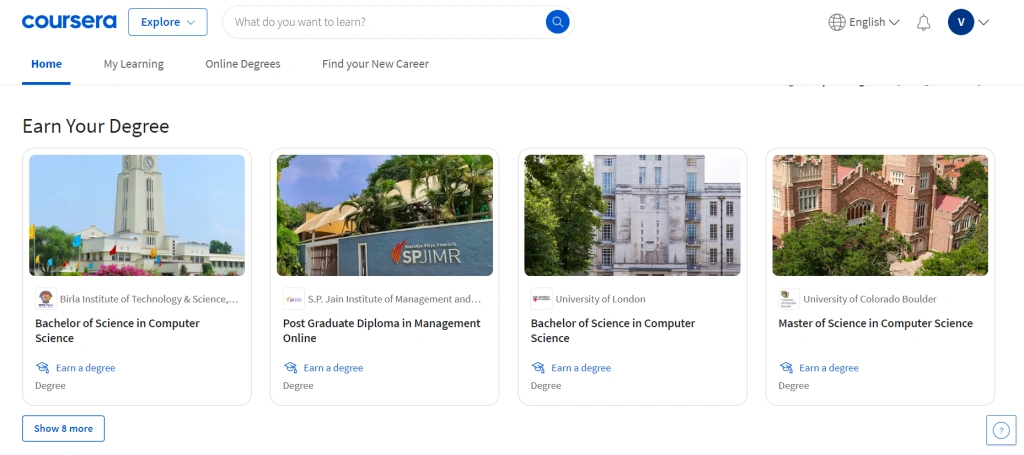Expand the profile menu chevron
The width and height of the screenshot is (1024, 455).
point(984,22)
